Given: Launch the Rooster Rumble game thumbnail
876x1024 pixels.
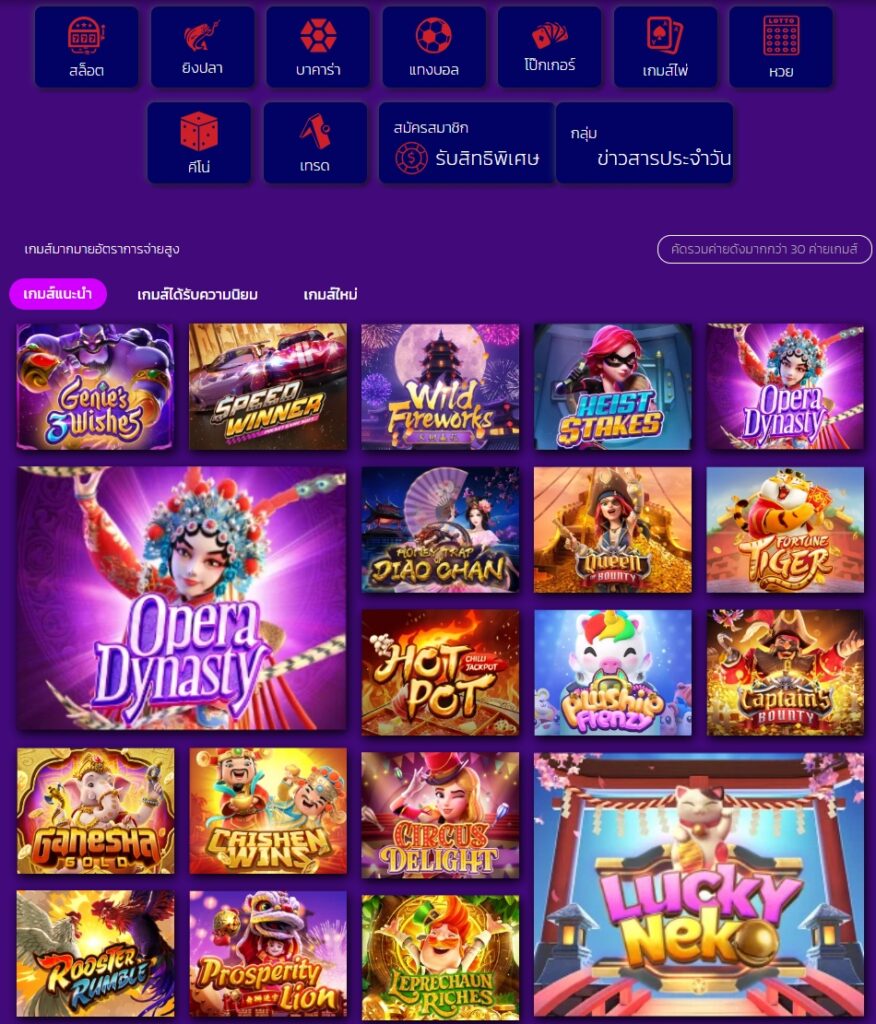Looking at the screenshot, I should click(95, 953).
